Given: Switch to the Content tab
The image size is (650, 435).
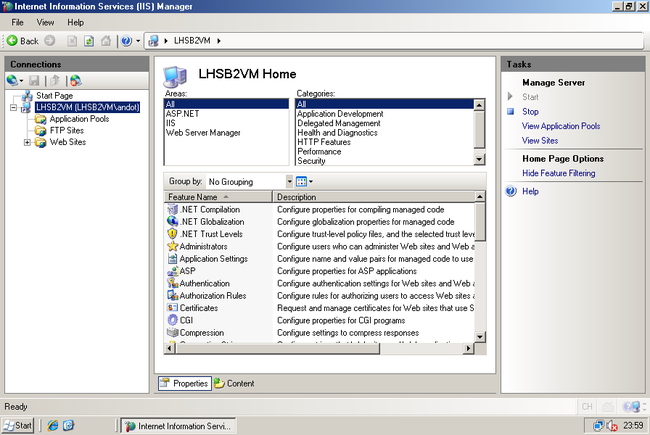Looking at the screenshot, I should click(x=234, y=384).
